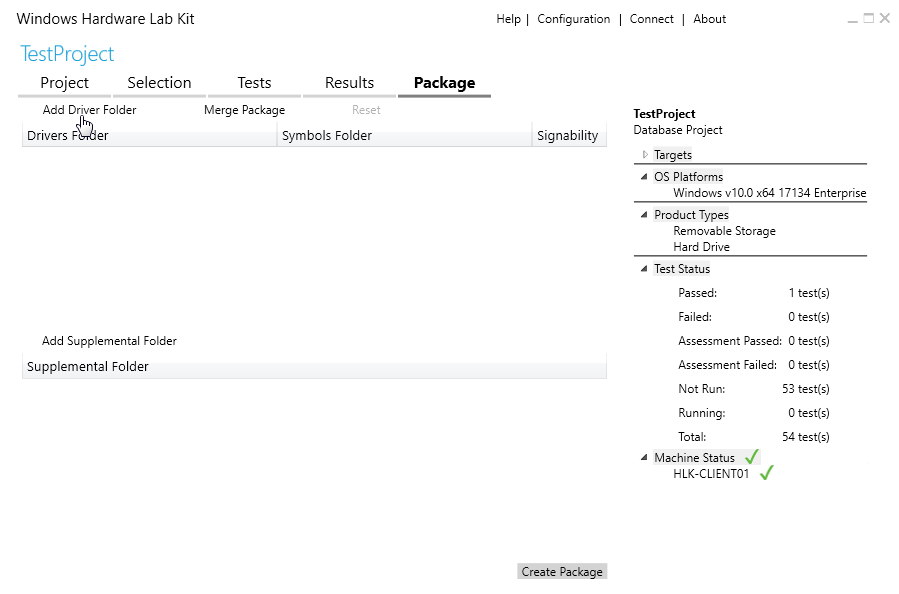Collapse the Machine Status section
This screenshot has width=899, height=594.
[644, 458]
